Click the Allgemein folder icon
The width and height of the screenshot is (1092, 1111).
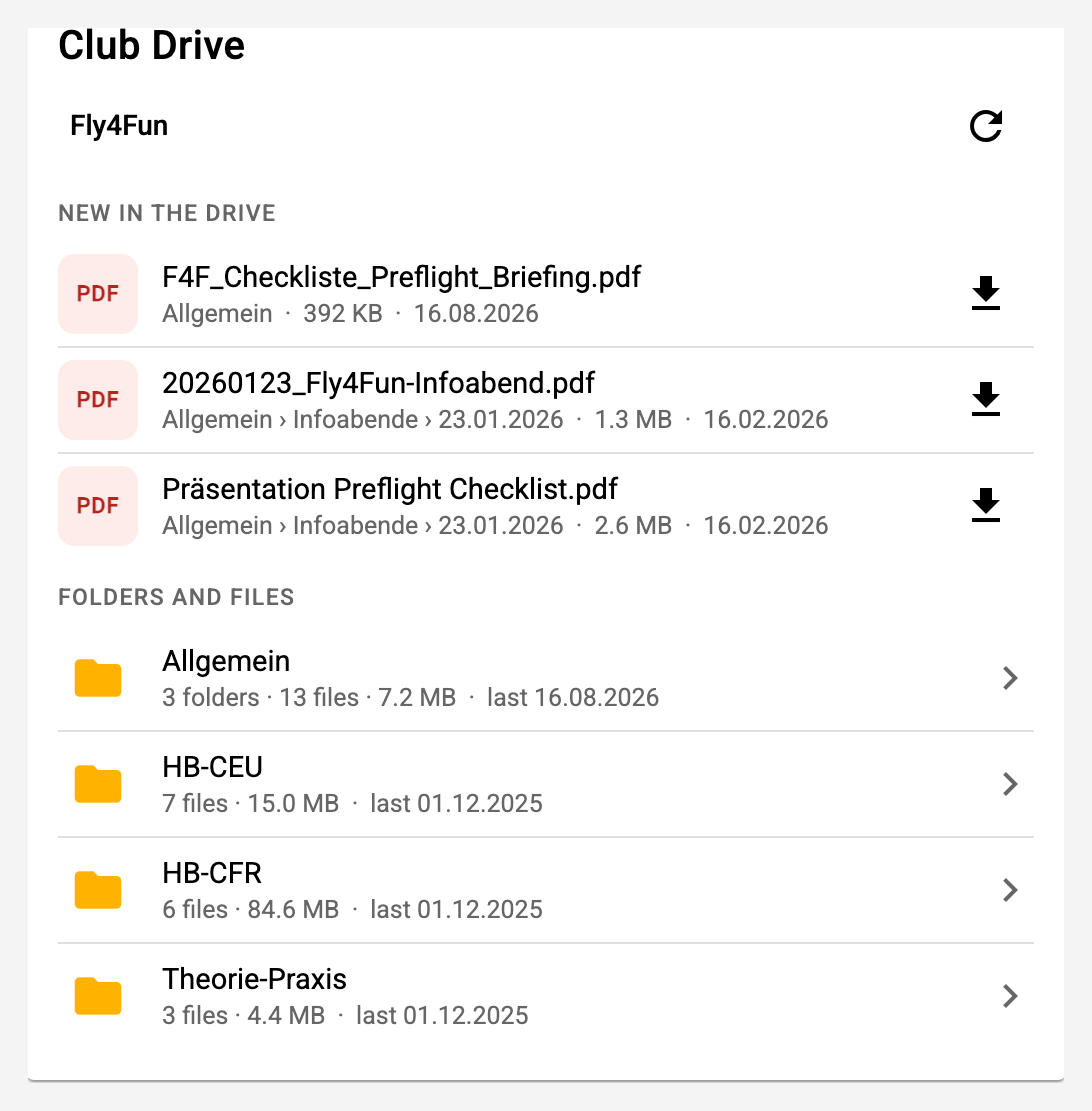[x=98, y=678]
